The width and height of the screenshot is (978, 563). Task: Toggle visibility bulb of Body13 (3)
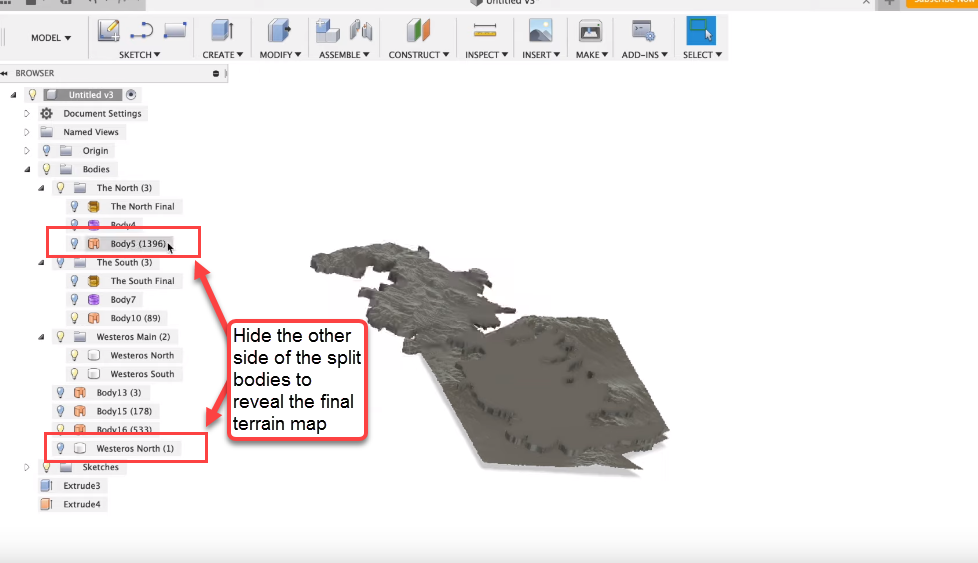click(x=61, y=393)
